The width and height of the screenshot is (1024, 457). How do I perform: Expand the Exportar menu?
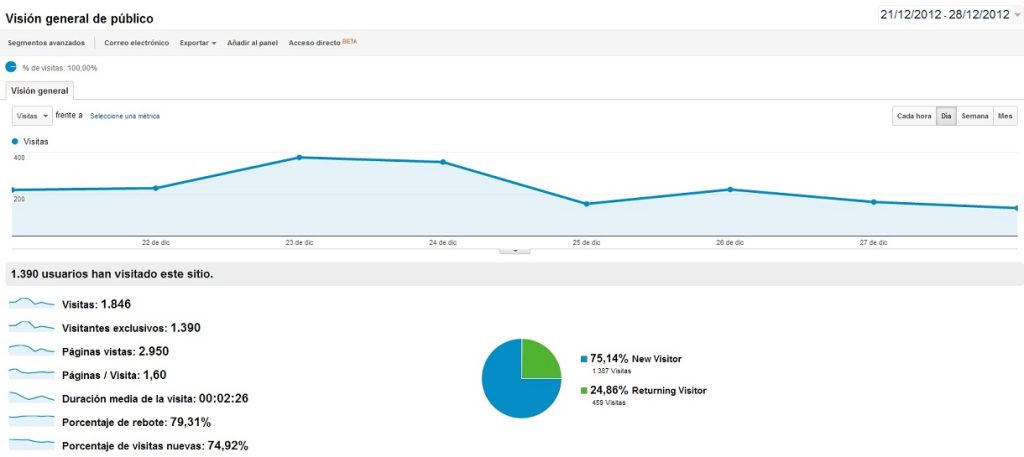pos(198,42)
